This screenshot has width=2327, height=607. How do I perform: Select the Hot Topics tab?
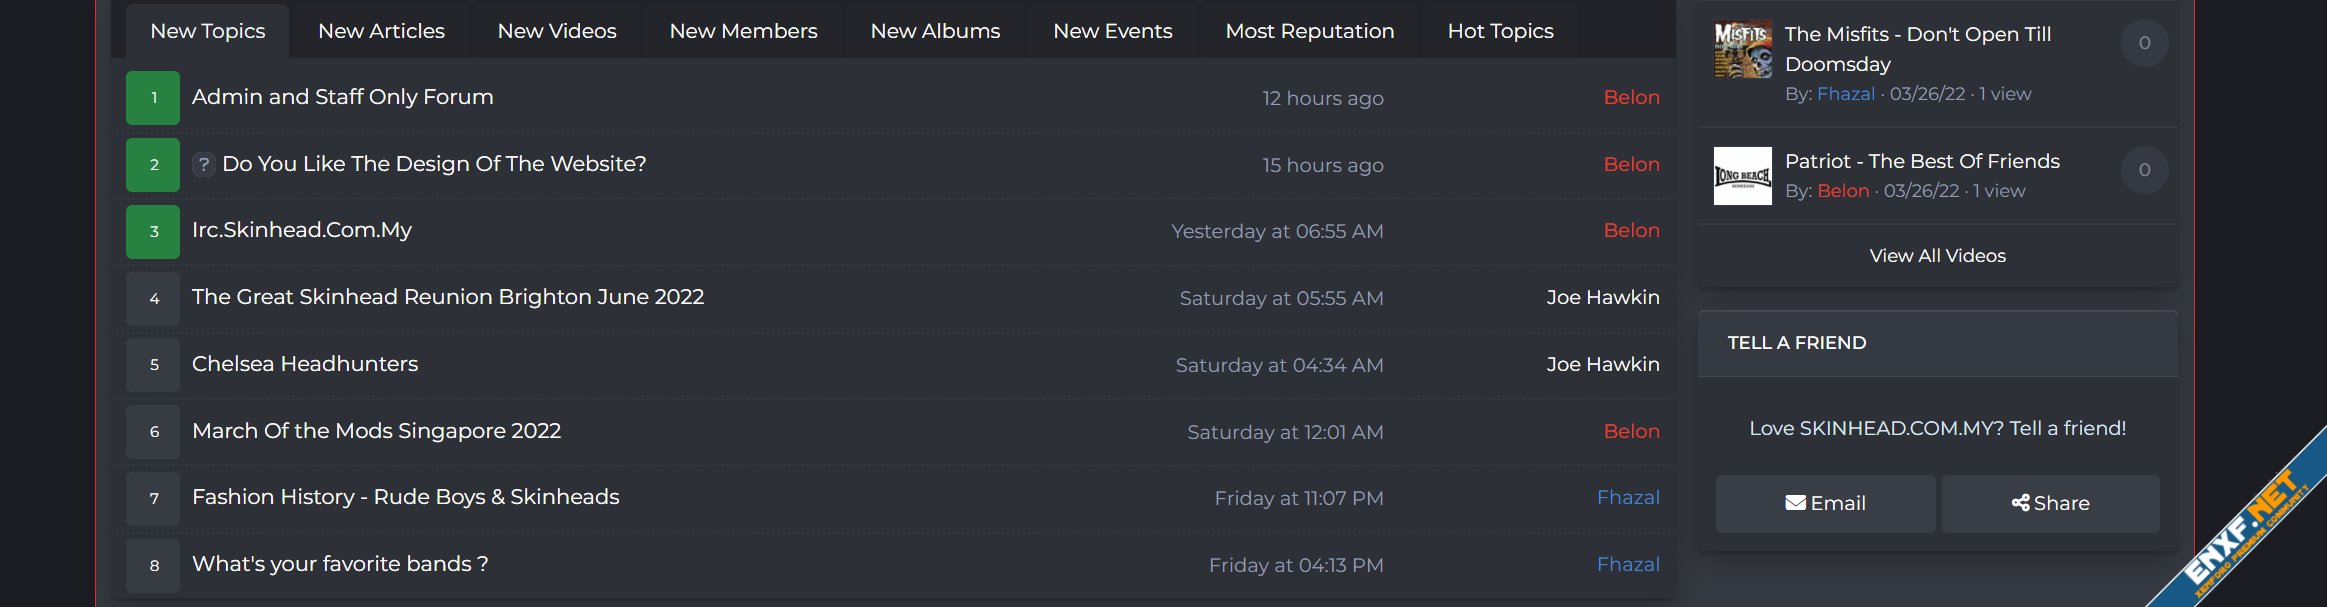(1500, 31)
